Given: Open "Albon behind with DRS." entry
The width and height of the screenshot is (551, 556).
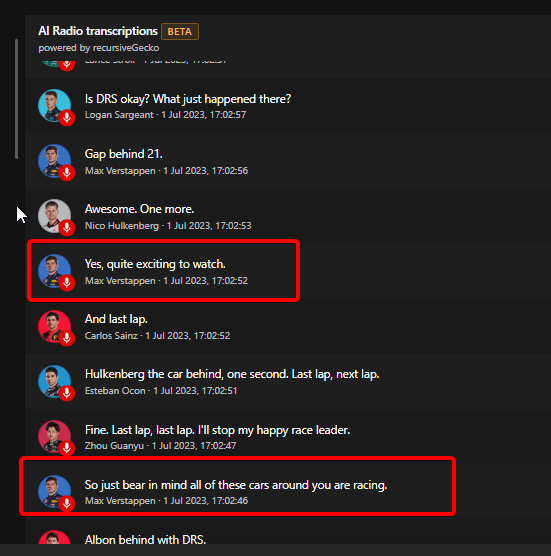Looking at the screenshot, I should coord(145,540).
